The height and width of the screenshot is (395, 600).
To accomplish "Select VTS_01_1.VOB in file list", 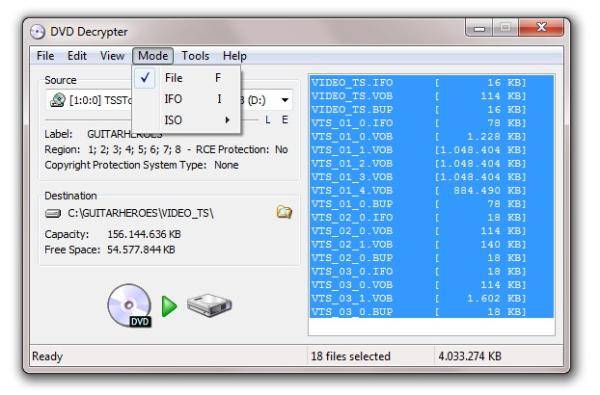I will (x=432, y=150).
